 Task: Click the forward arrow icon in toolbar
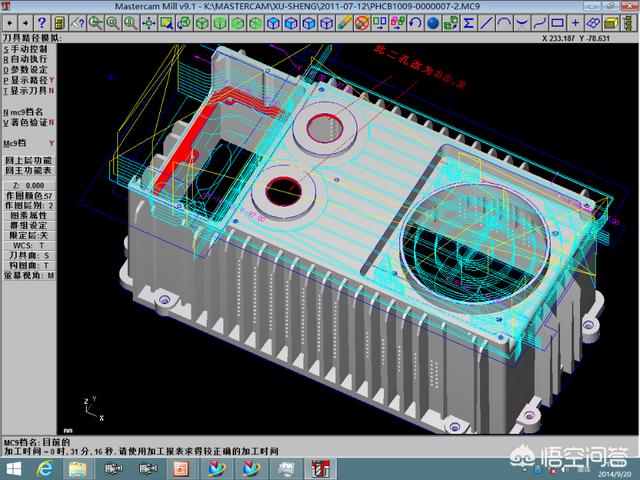(23, 22)
